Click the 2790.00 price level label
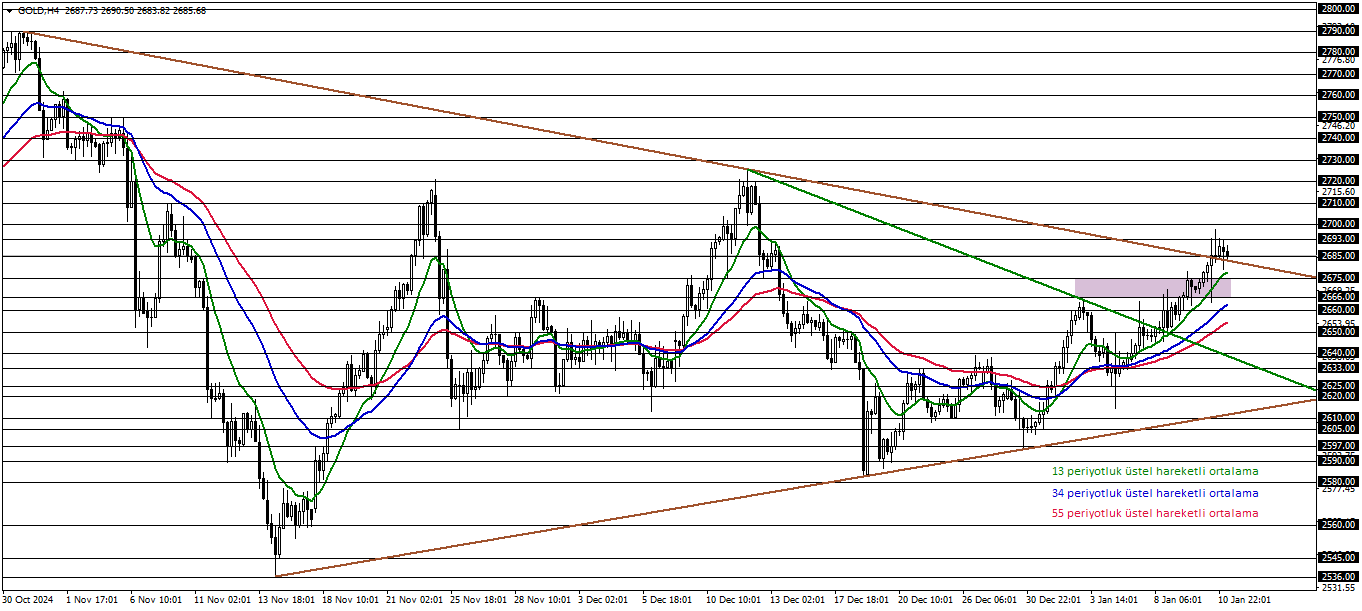This screenshot has width=1362, height=611. tap(1337, 31)
